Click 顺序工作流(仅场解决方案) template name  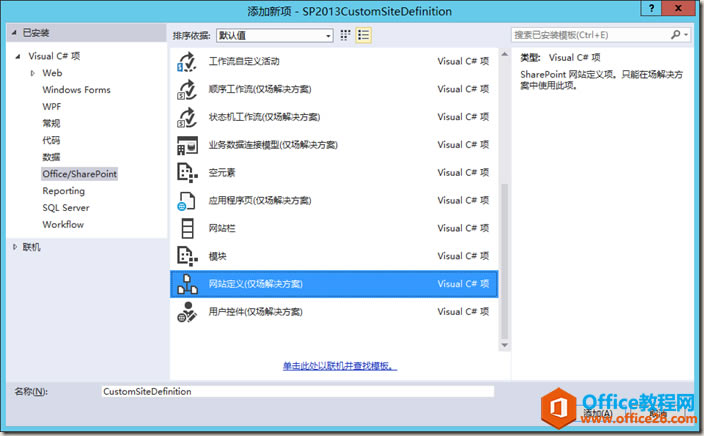click(x=260, y=89)
